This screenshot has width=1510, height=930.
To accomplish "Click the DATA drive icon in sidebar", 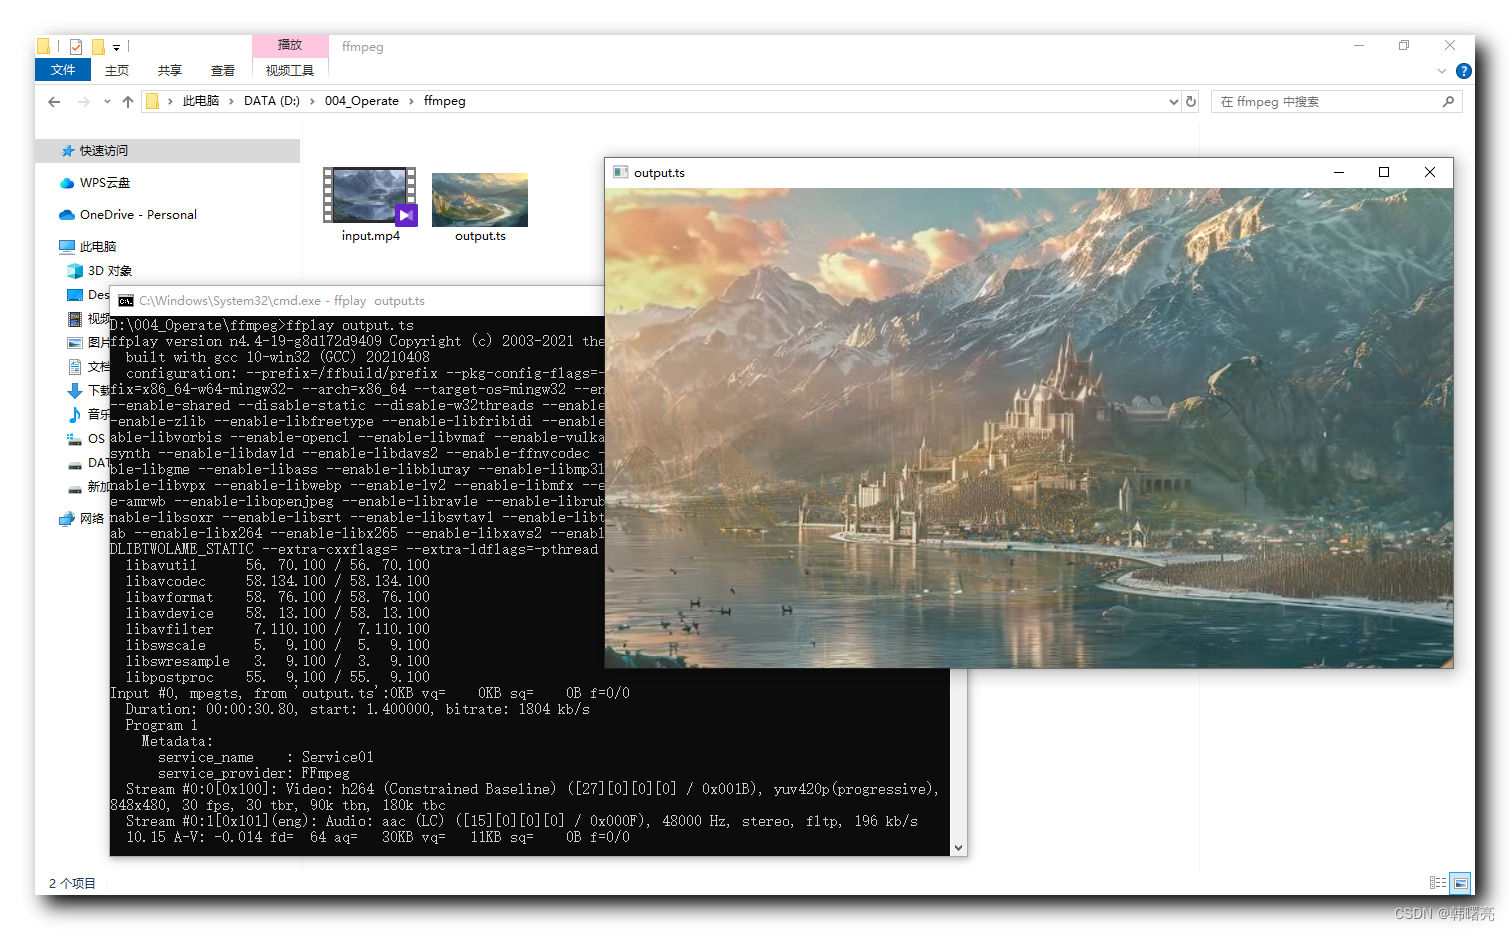I will click(74, 464).
